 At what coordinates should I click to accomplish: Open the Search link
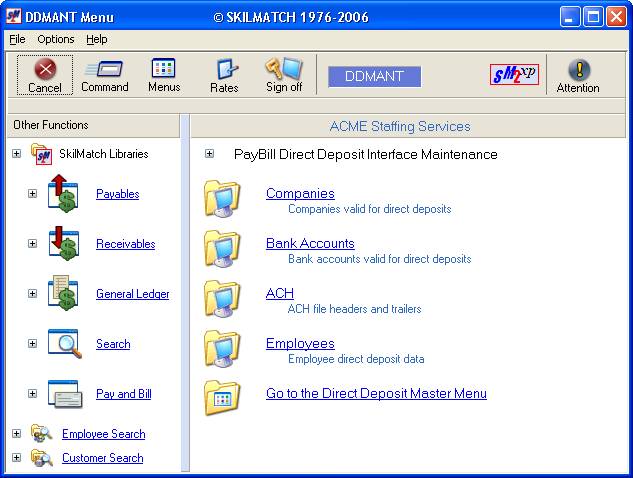[113, 344]
